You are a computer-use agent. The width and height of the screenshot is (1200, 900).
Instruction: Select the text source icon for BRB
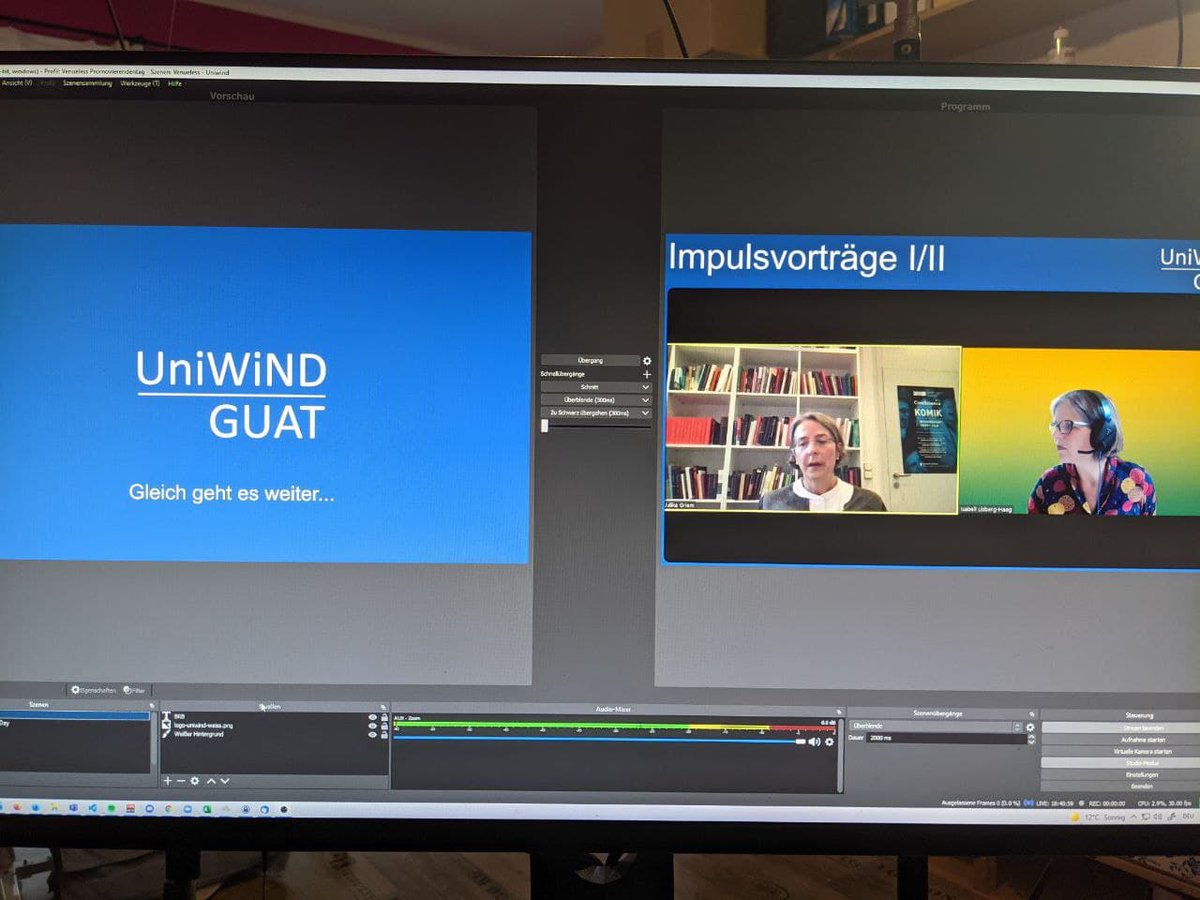click(x=166, y=716)
